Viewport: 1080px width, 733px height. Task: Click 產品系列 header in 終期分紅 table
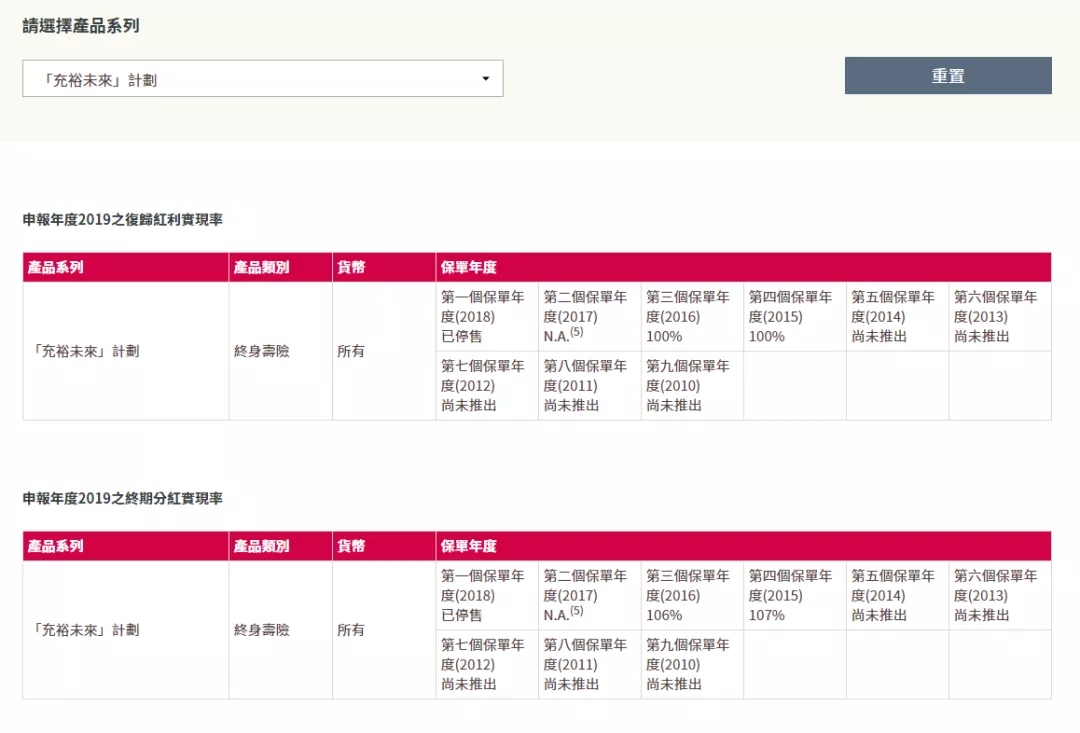click(x=125, y=546)
